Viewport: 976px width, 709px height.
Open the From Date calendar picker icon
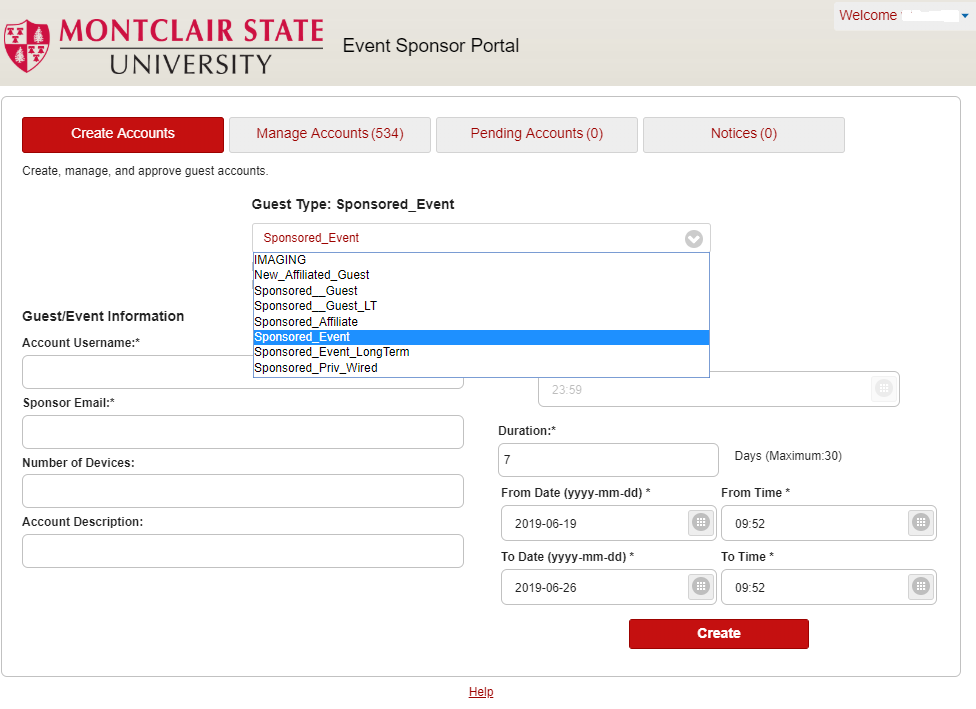pos(700,522)
